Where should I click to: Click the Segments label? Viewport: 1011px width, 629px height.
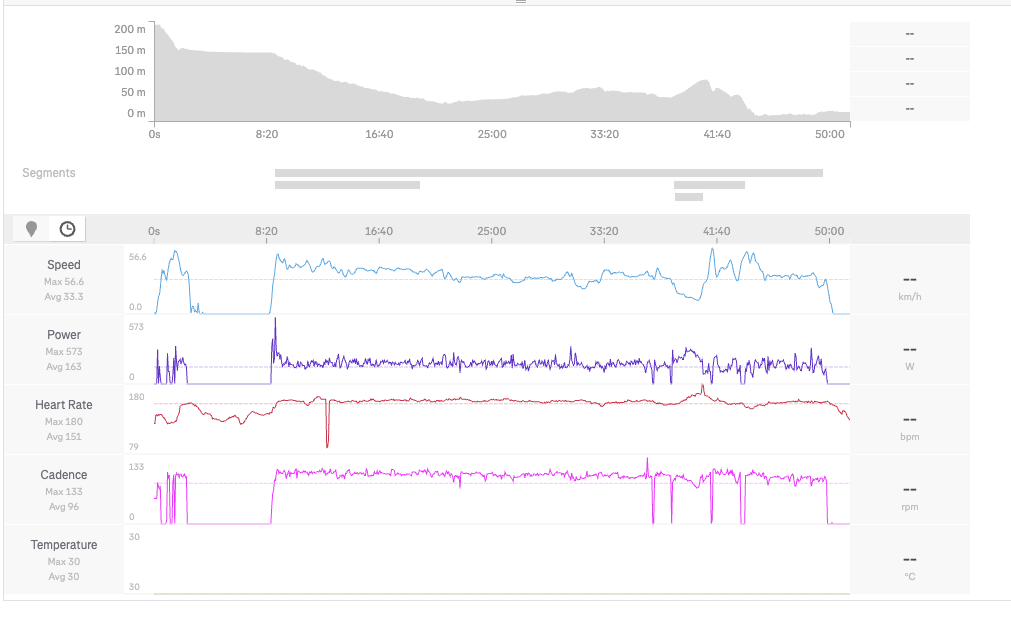pyautogui.click(x=49, y=173)
